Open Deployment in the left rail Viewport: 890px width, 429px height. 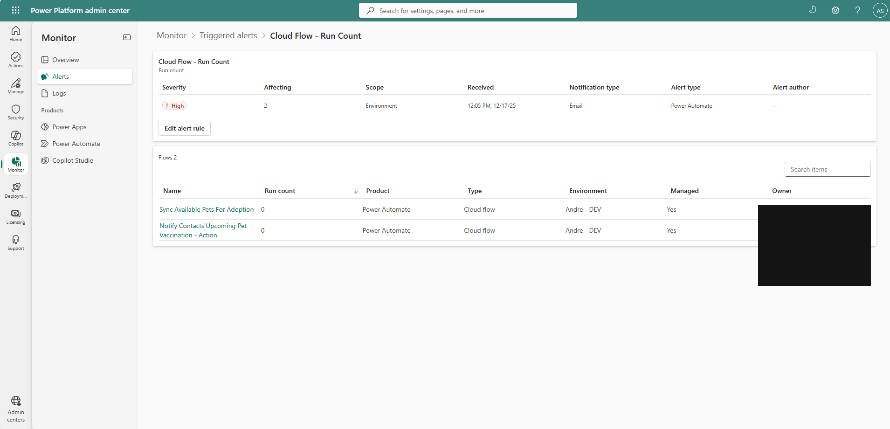click(x=16, y=190)
